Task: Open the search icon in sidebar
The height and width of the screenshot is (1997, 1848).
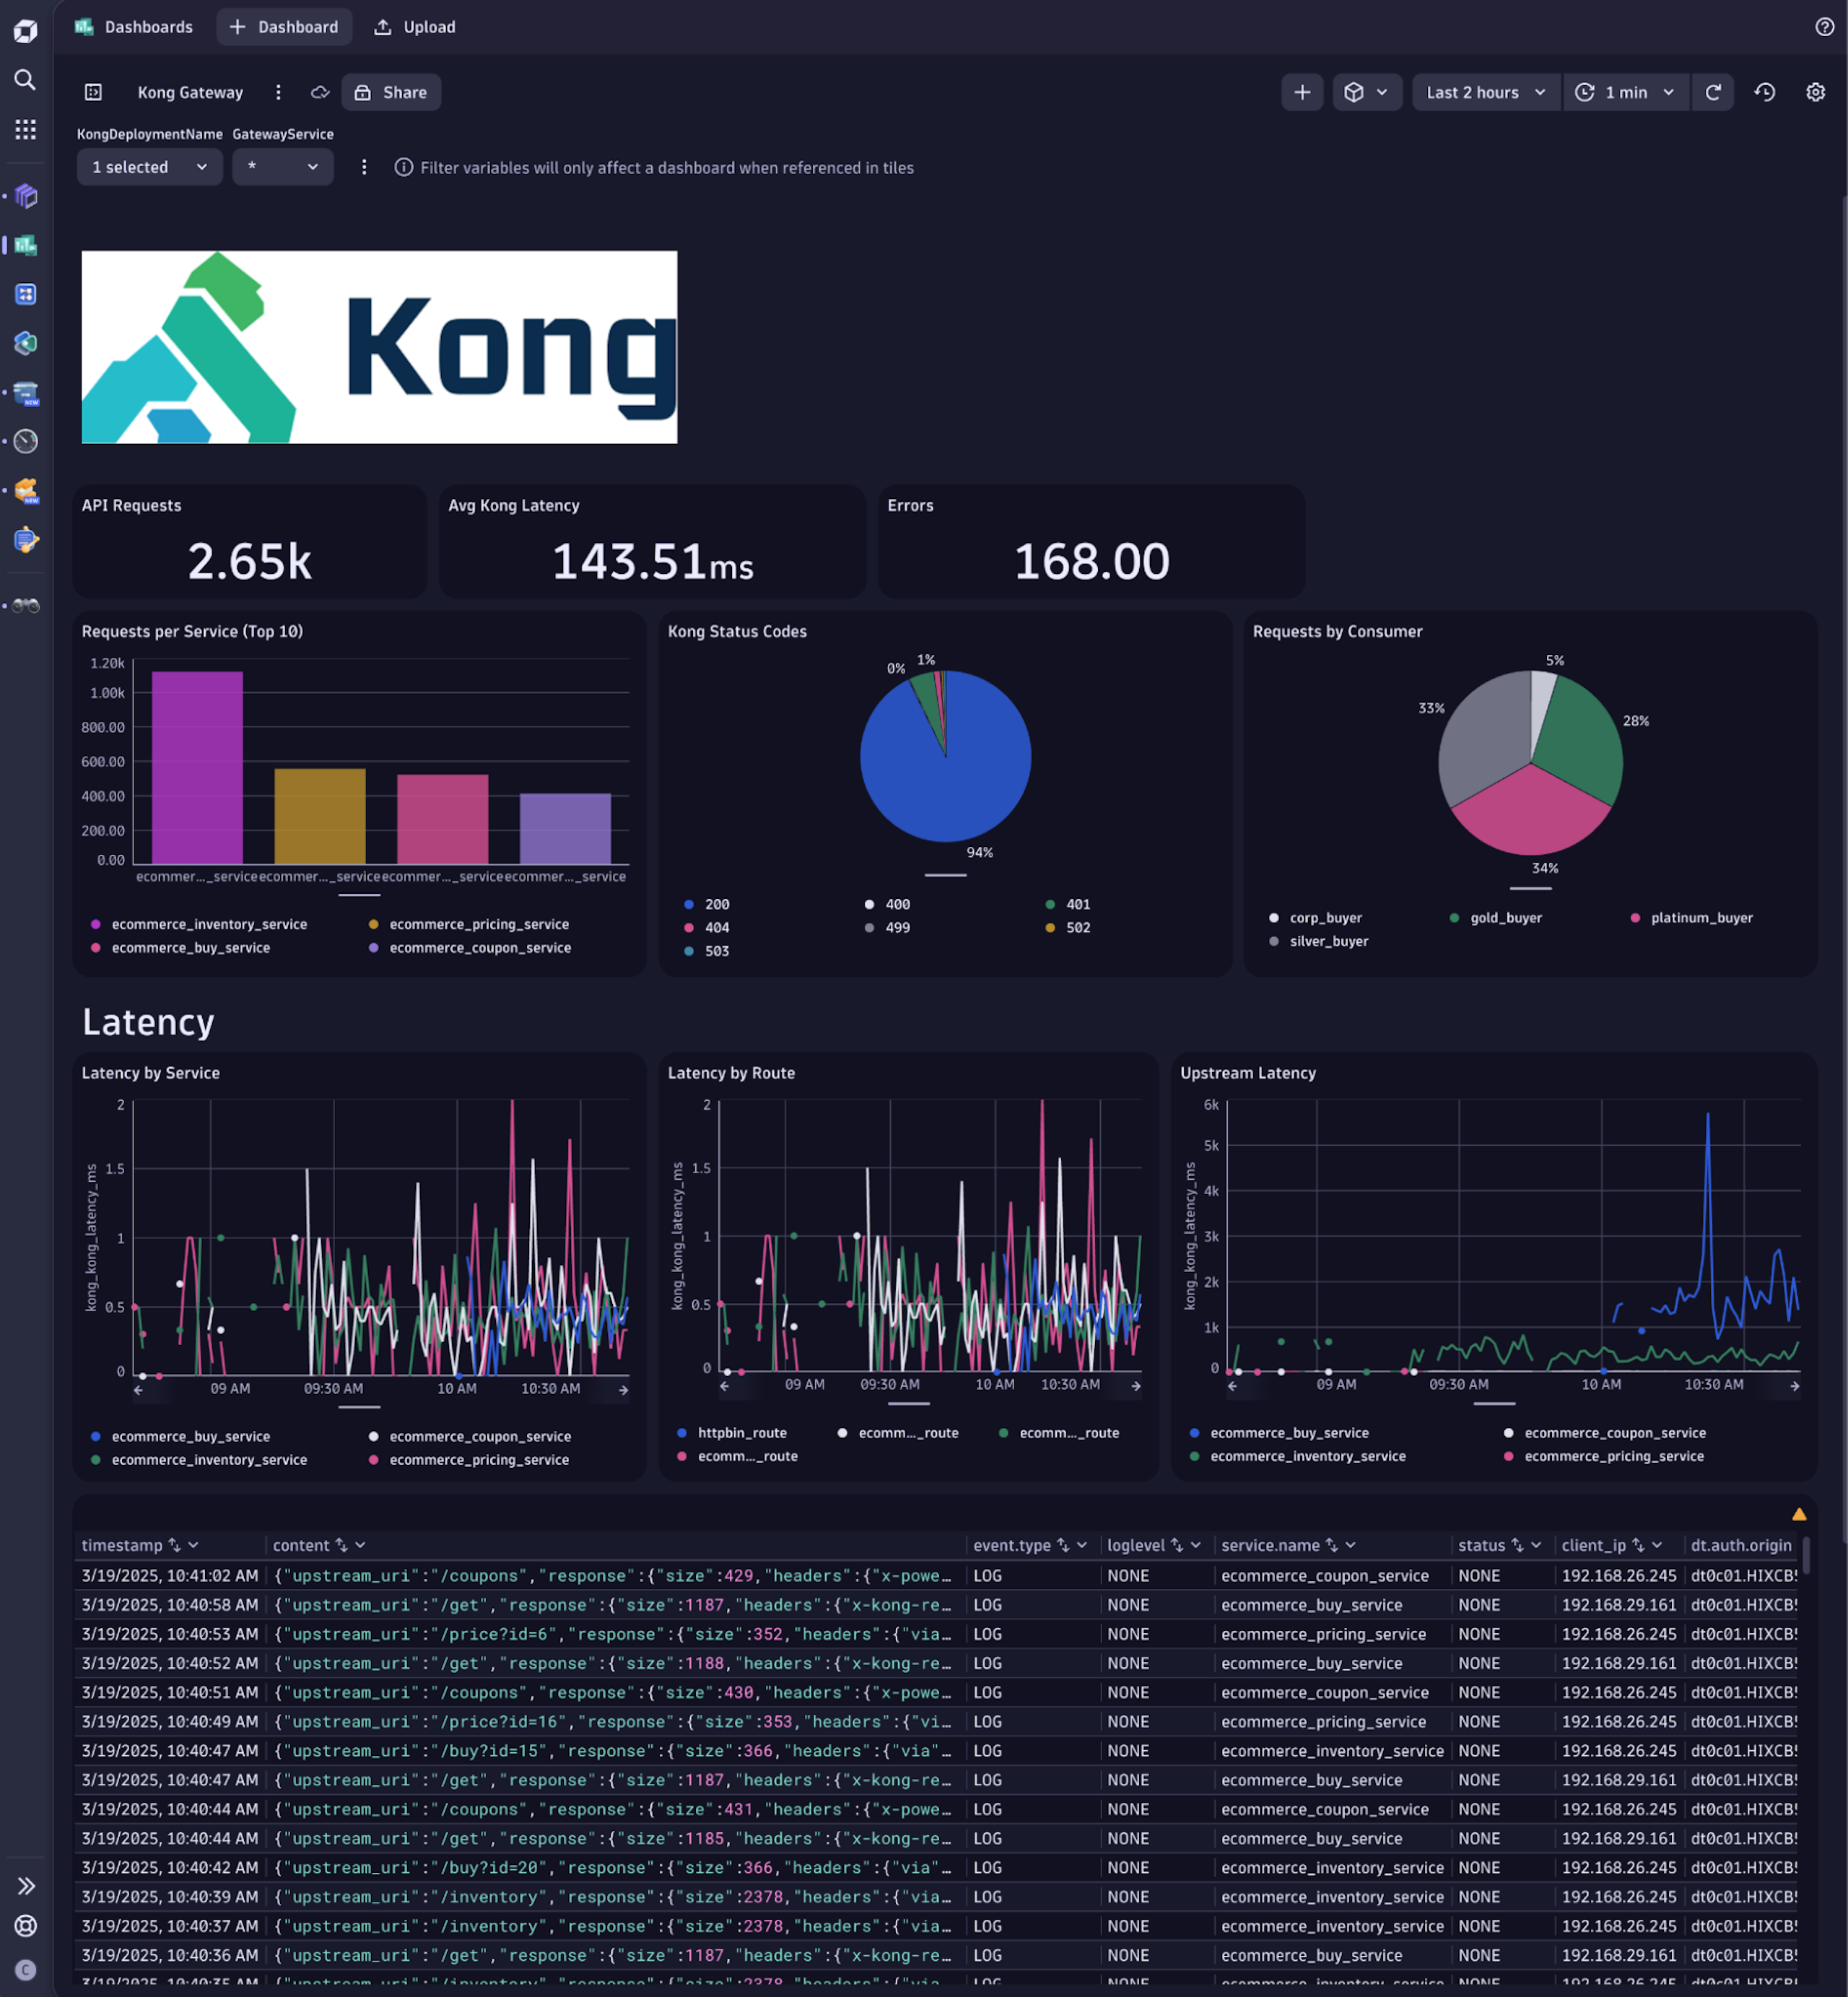Action: 25,80
